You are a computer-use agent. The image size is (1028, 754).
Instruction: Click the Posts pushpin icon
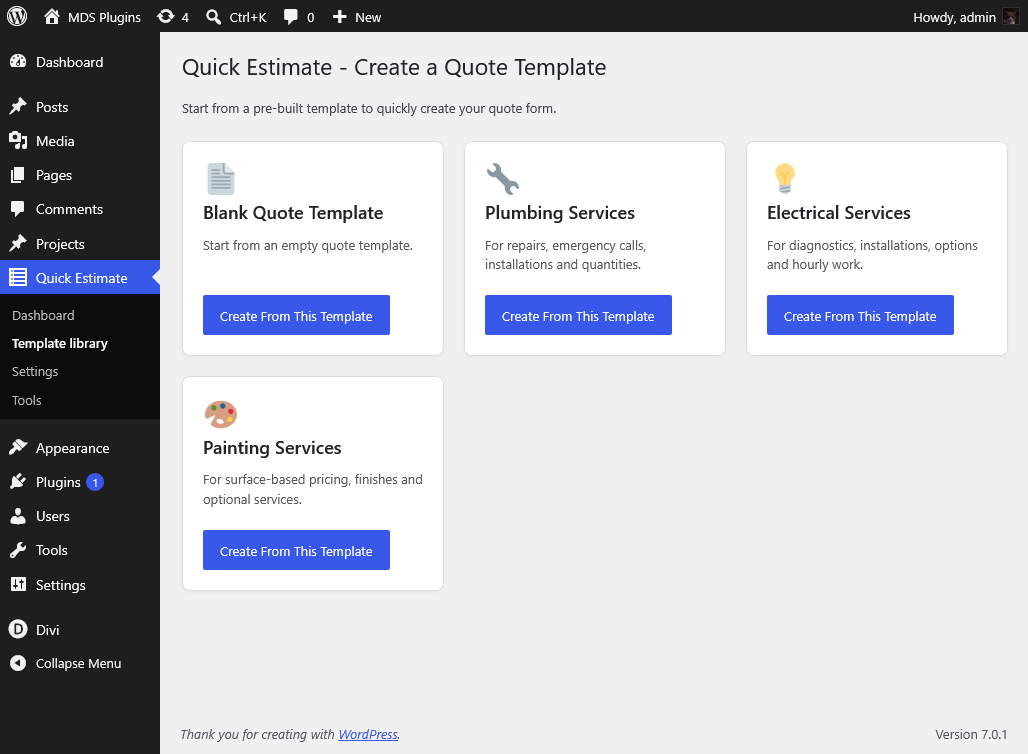pyautogui.click(x=18, y=106)
